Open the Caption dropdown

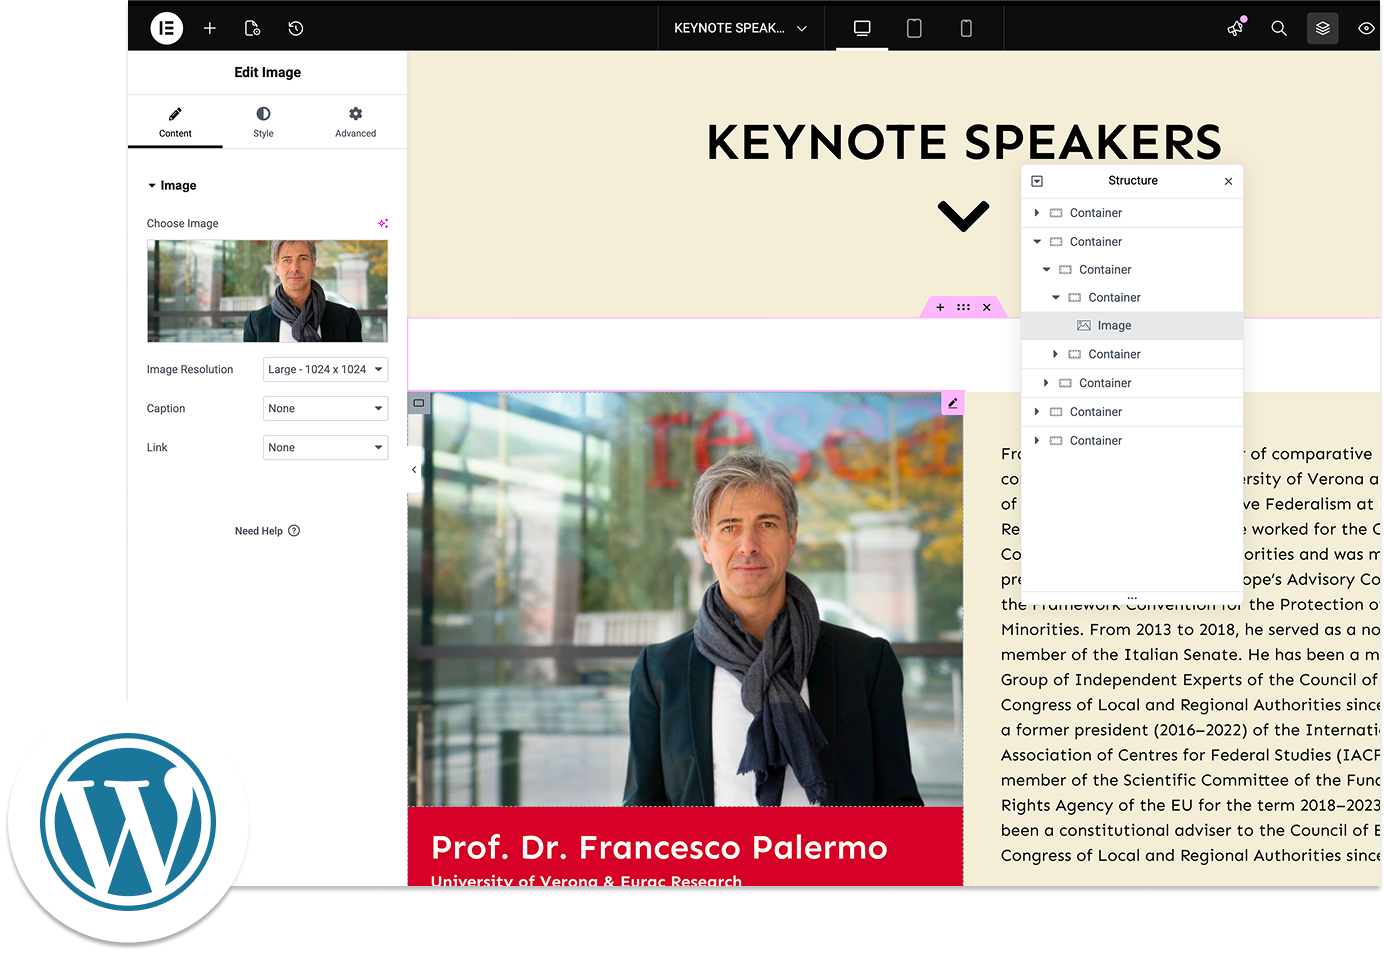pyautogui.click(x=325, y=408)
